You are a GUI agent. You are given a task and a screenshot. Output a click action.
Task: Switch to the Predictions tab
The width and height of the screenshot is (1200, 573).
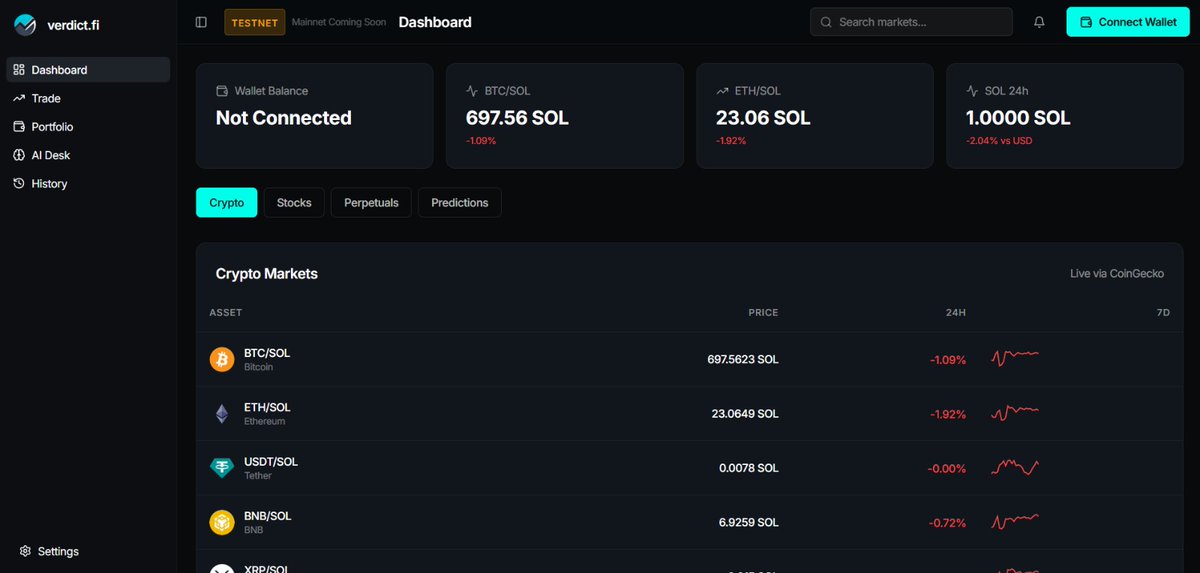point(460,202)
